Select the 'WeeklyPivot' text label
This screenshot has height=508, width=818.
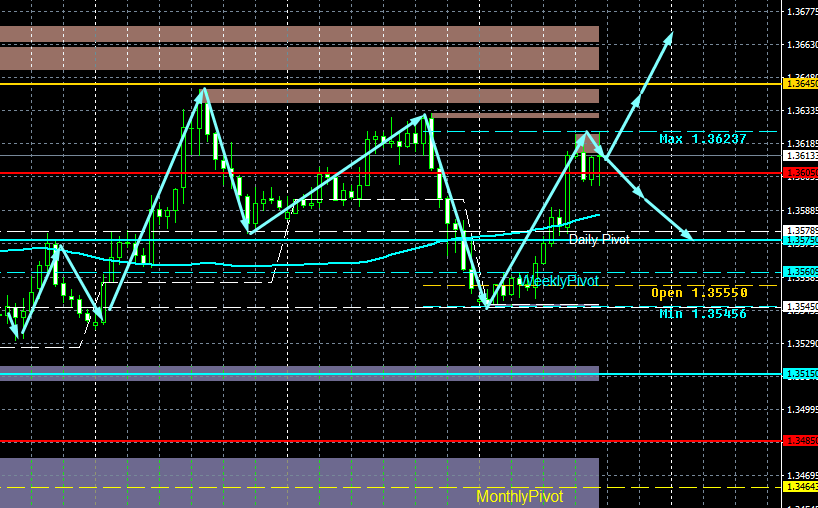click(560, 281)
